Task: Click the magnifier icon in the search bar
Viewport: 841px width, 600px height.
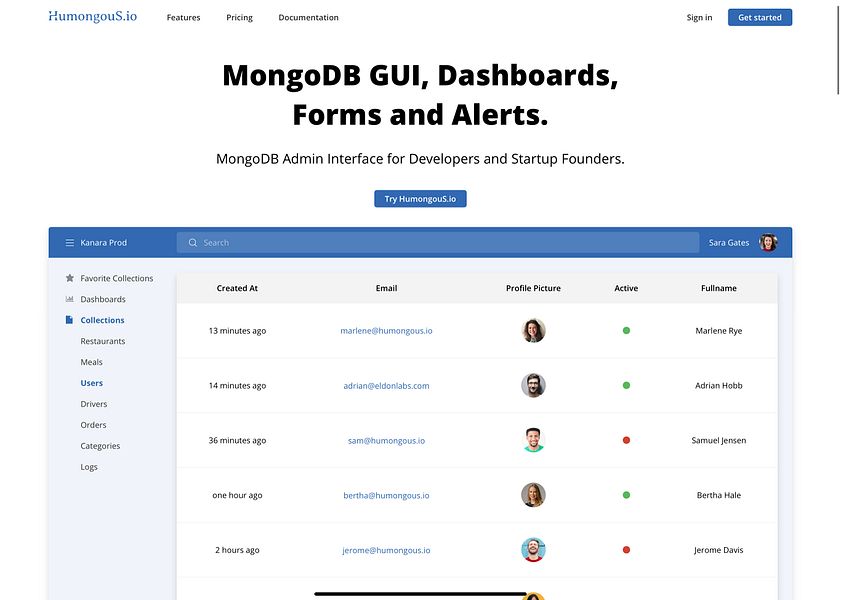Action: [x=193, y=242]
